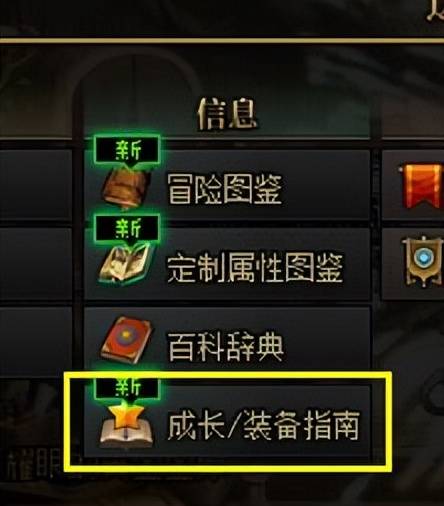Select the right panel row with red banner
Viewport: 444px width, 506px height.
413,185
